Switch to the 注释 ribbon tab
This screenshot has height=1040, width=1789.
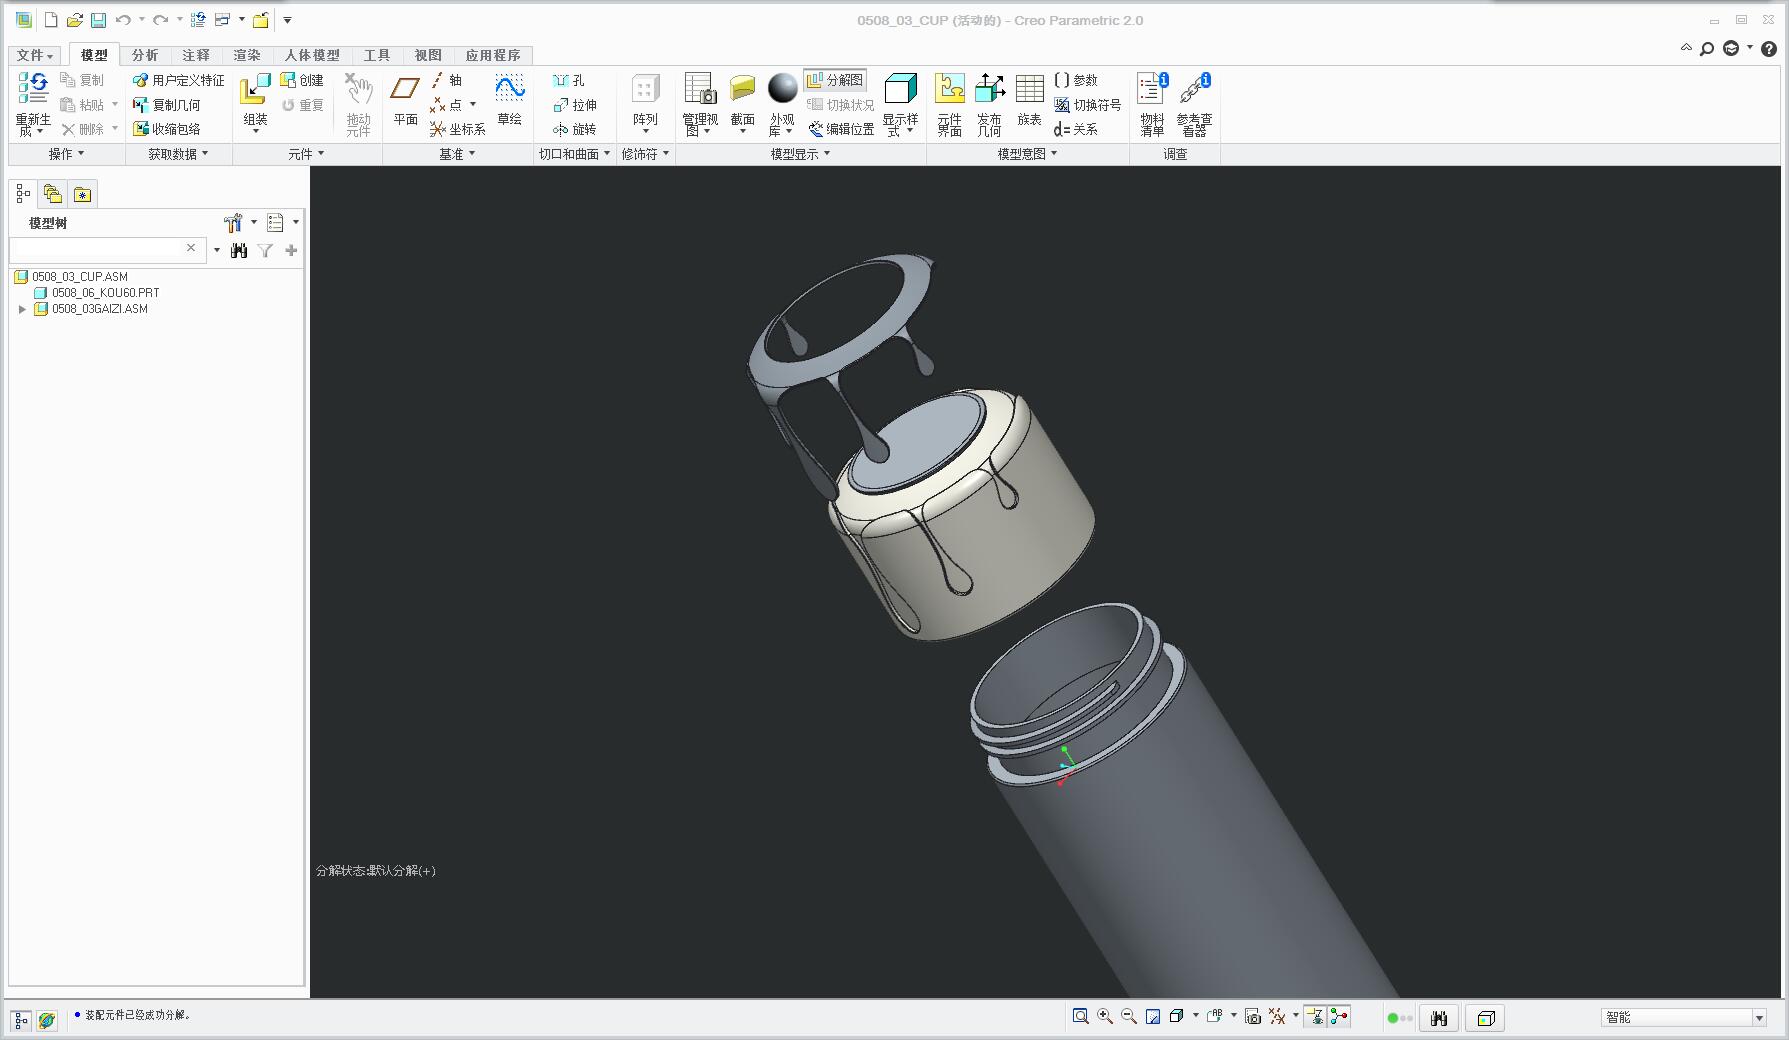196,55
